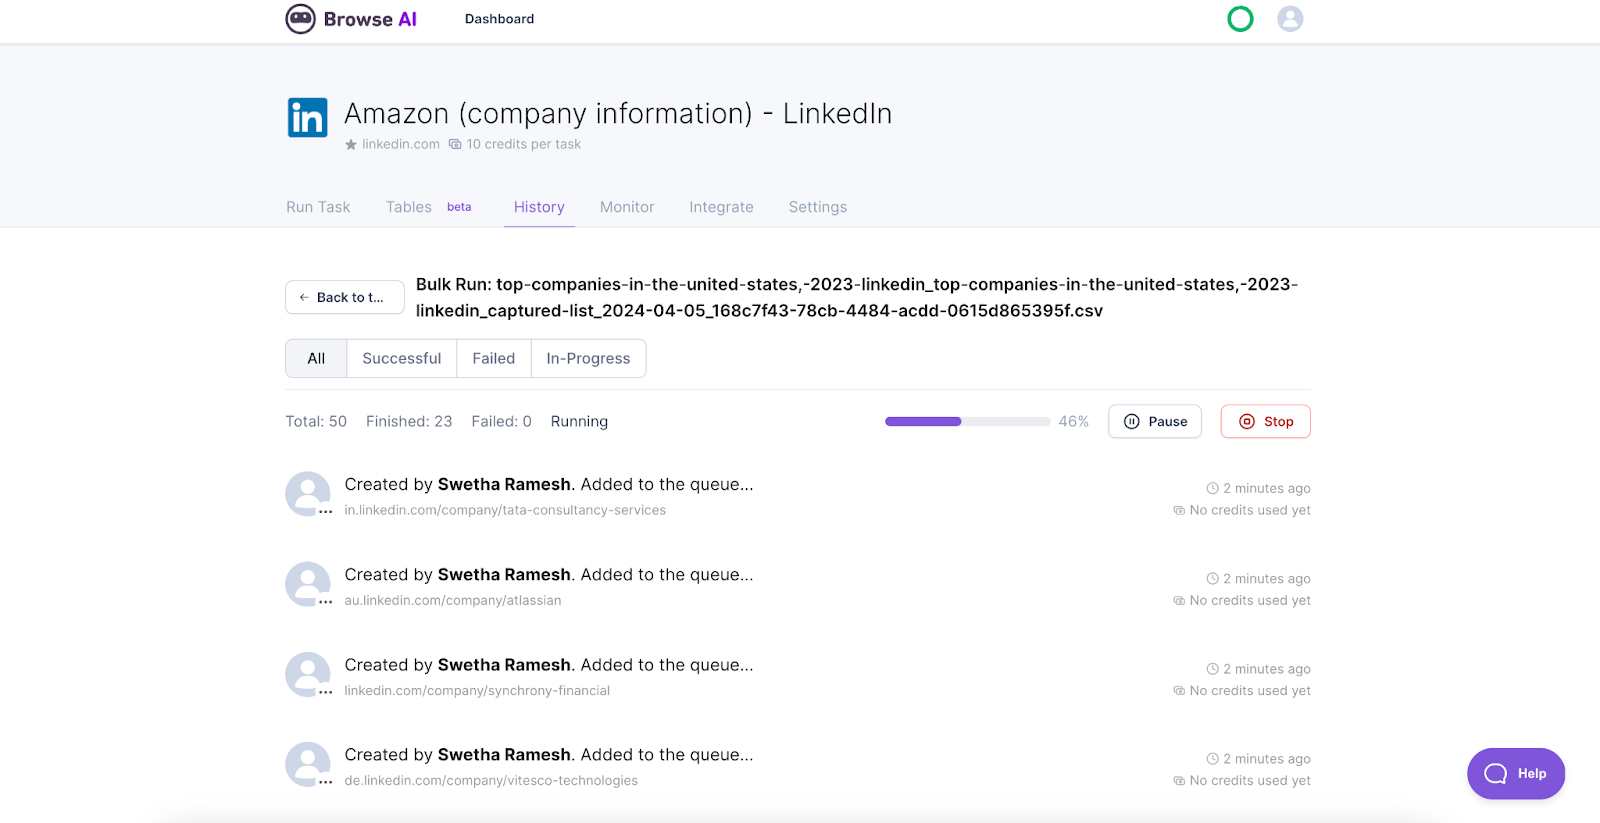This screenshot has height=823, width=1600.
Task: Filter by In-Progress tasks
Action: click(x=588, y=358)
